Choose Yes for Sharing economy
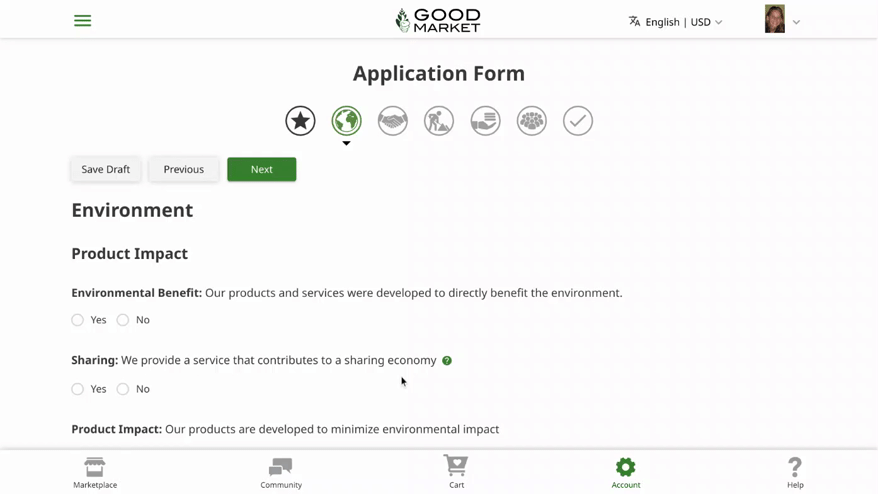The width and height of the screenshot is (878, 494). [78, 389]
